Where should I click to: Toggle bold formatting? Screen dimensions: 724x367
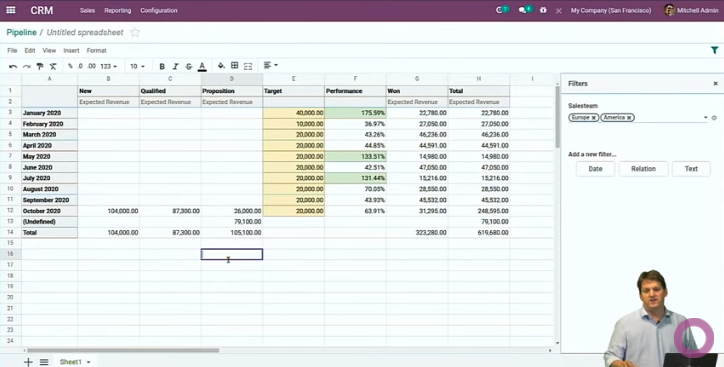pos(162,66)
